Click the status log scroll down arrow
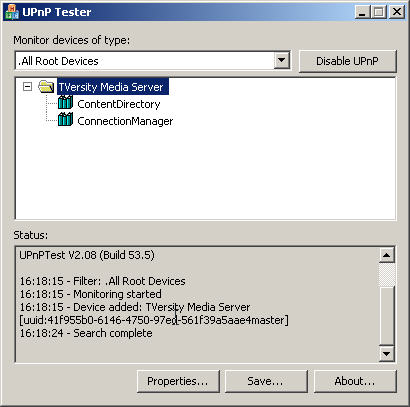410x407 pixels. (x=387, y=353)
